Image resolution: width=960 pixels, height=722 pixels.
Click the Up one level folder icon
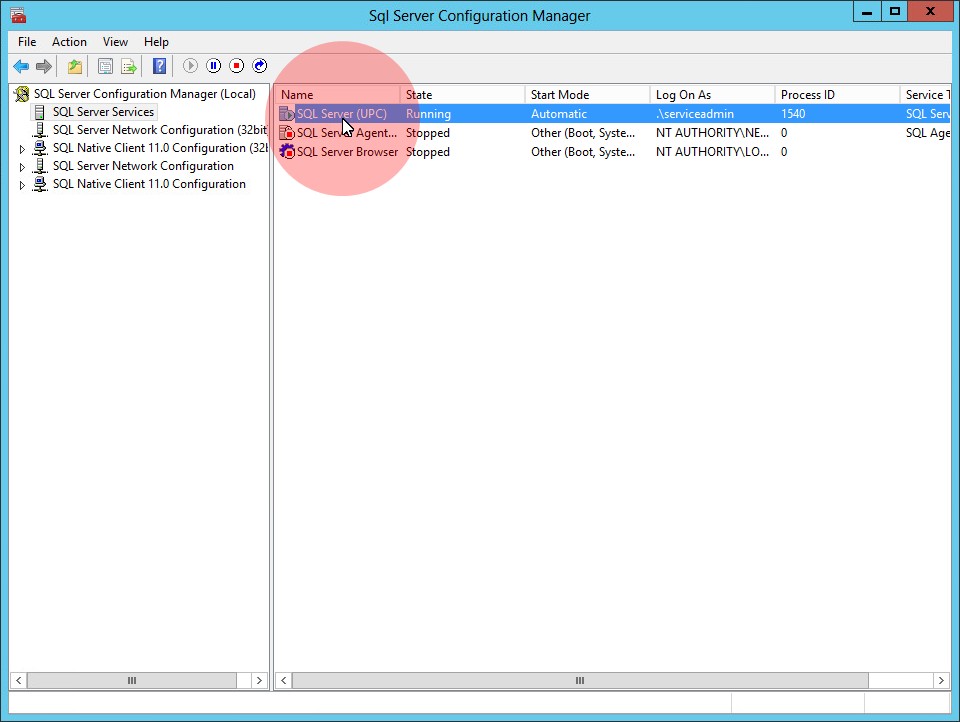coord(75,66)
